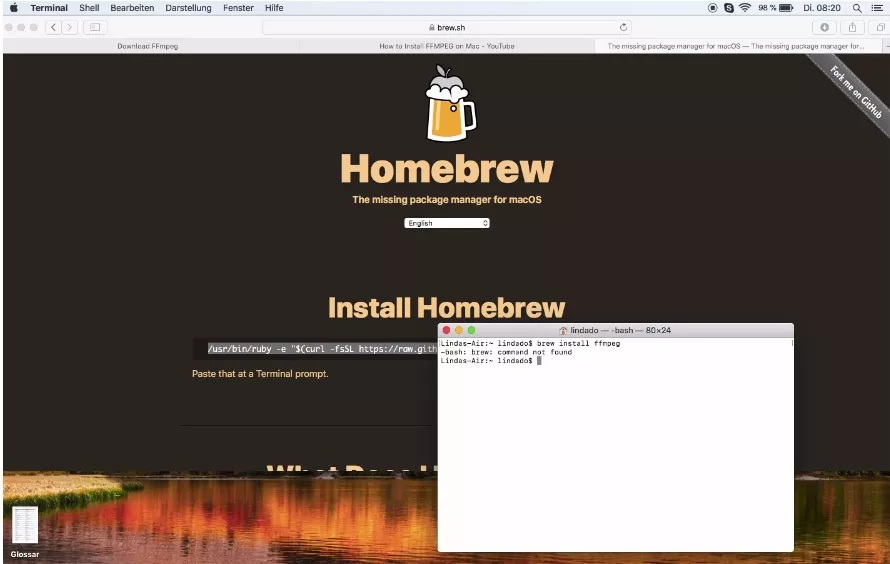
Task: Open the Notification Center icon
Action: pyautogui.click(x=877, y=8)
